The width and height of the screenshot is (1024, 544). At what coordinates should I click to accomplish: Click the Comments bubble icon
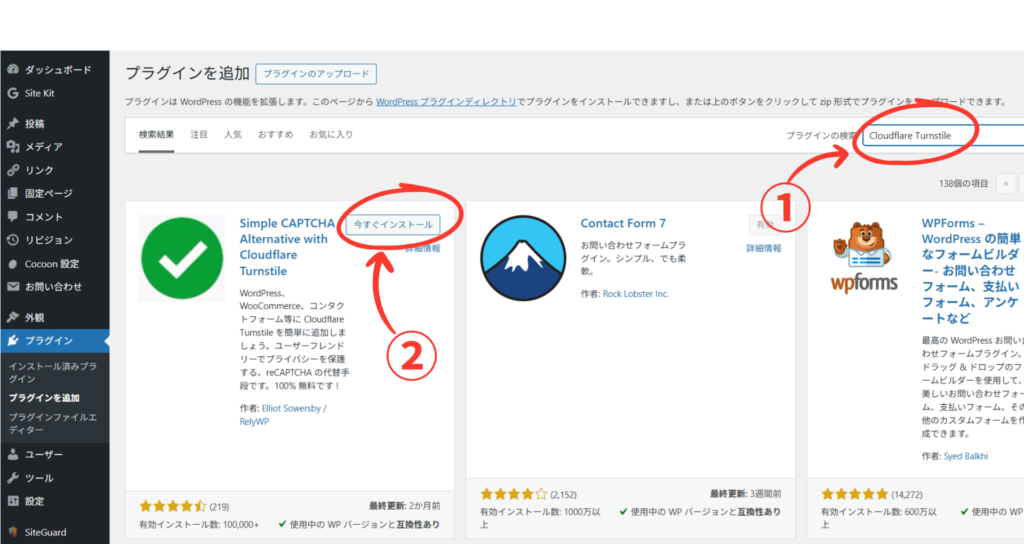pos(12,217)
